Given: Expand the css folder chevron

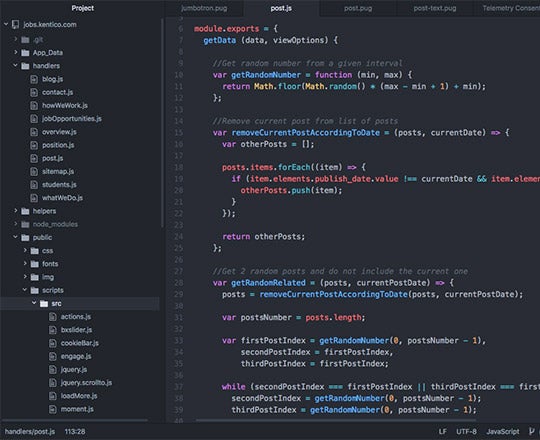Looking at the screenshot, I should pos(25,250).
